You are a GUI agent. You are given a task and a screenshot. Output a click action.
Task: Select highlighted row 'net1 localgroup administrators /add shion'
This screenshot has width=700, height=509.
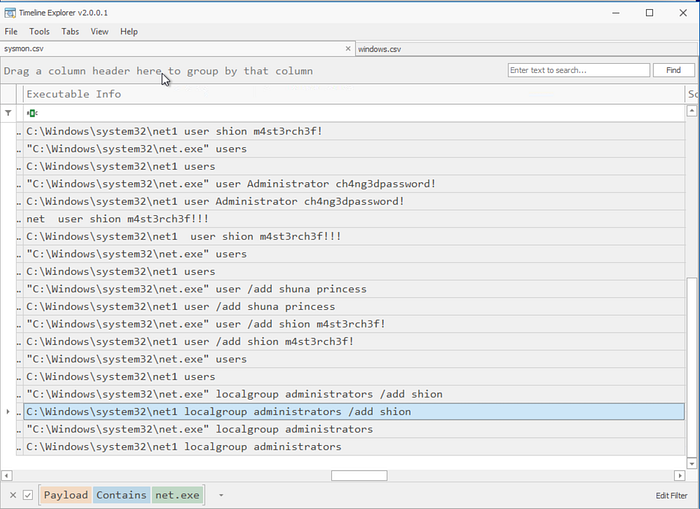pos(354,412)
